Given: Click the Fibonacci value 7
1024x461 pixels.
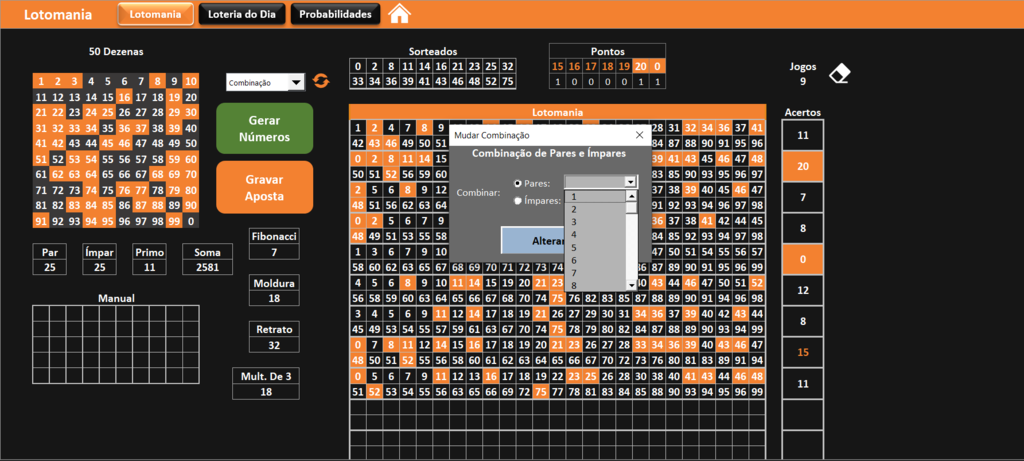Looking at the screenshot, I should [274, 251].
